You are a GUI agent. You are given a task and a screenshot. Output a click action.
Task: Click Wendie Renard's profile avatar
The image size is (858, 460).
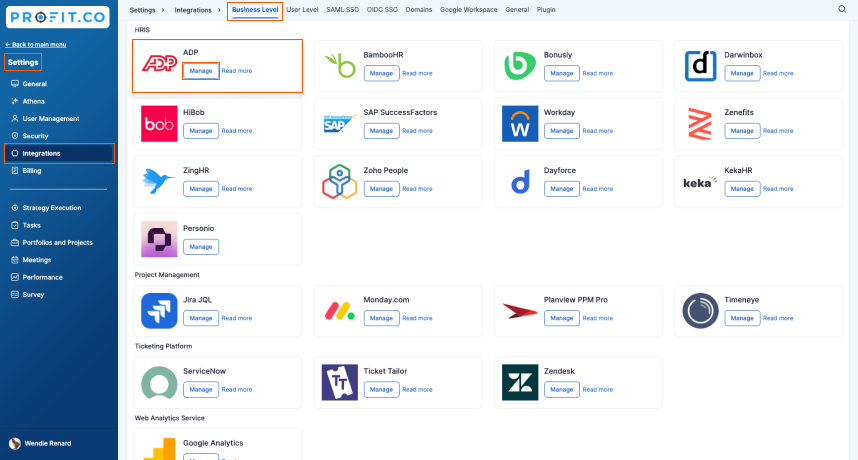[x=15, y=444]
